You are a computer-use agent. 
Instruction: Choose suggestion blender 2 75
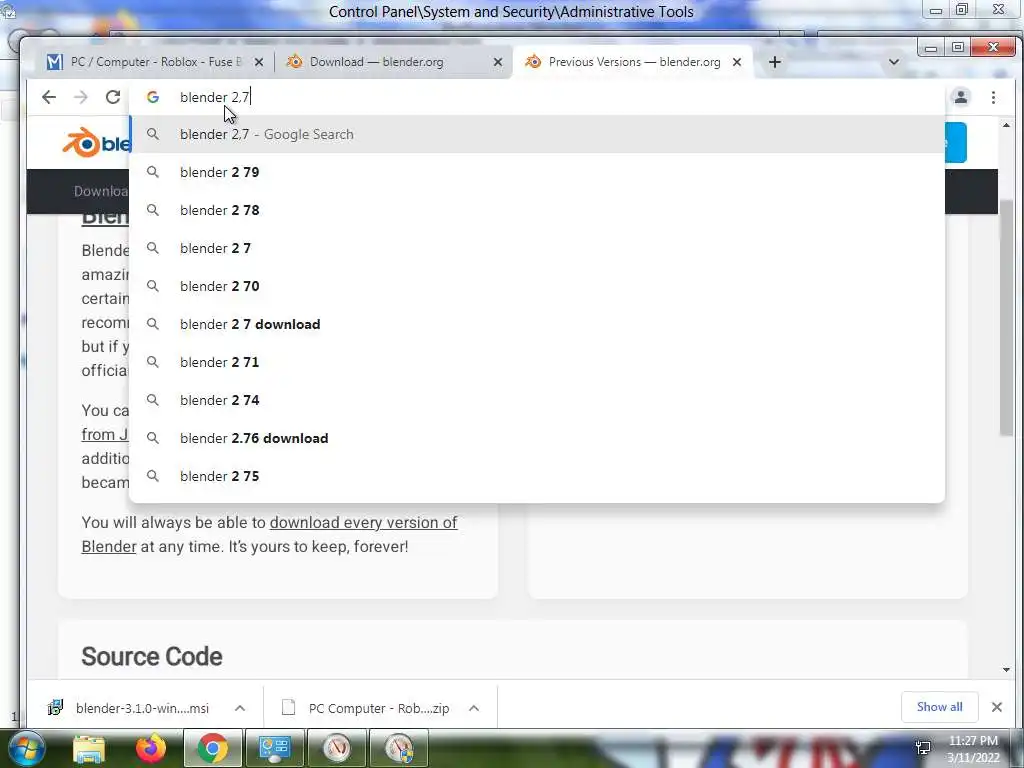click(537, 476)
